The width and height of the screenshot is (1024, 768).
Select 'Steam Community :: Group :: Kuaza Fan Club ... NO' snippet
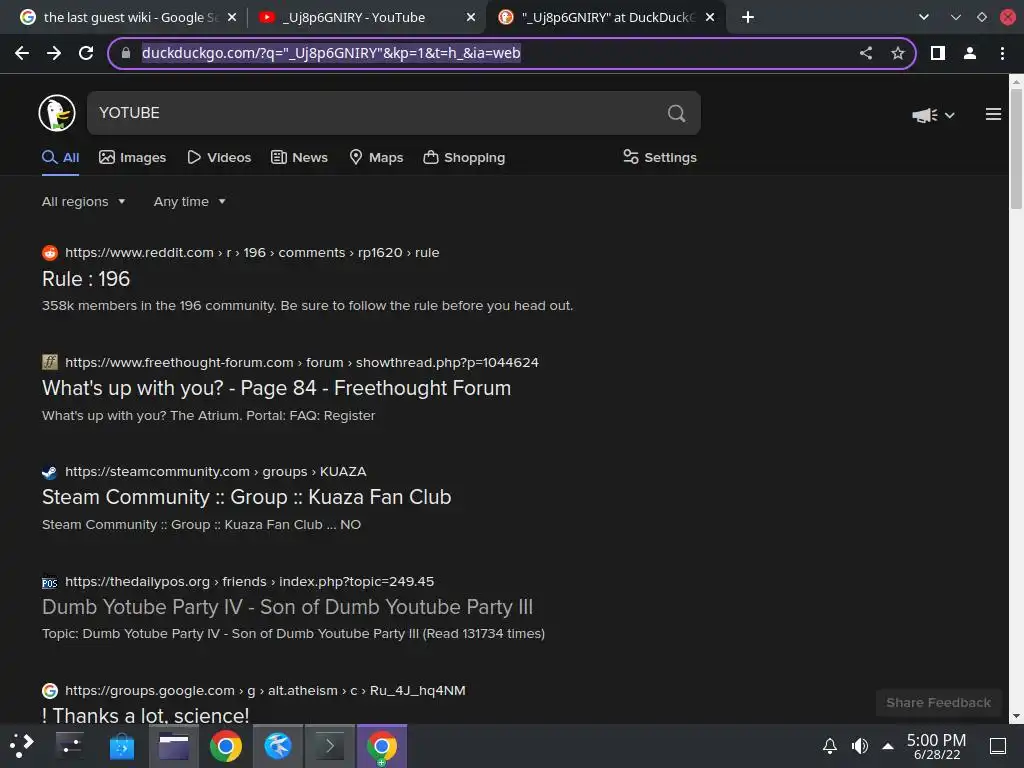pos(201,525)
